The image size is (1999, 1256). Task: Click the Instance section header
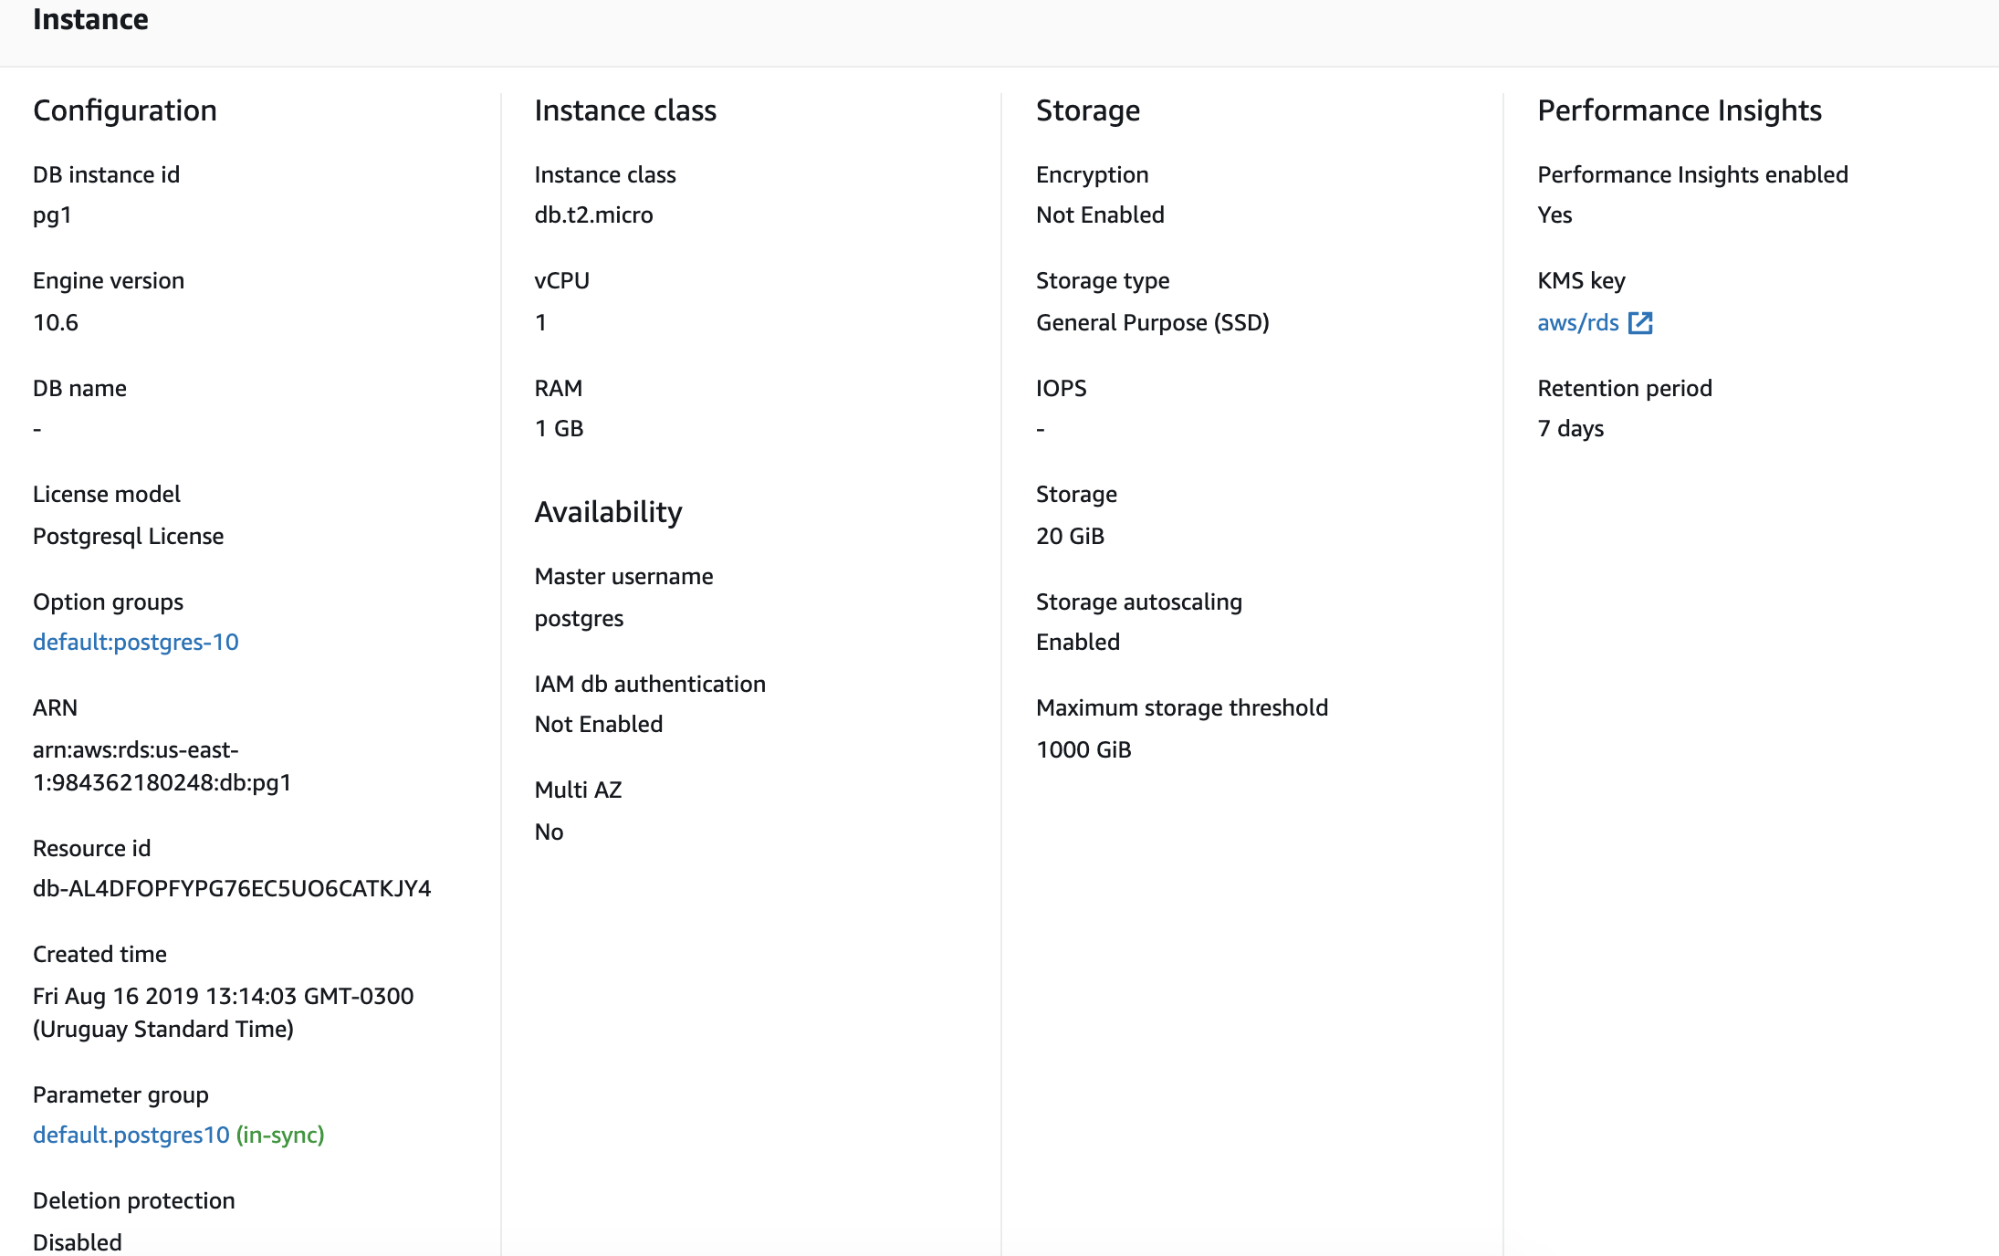(90, 20)
